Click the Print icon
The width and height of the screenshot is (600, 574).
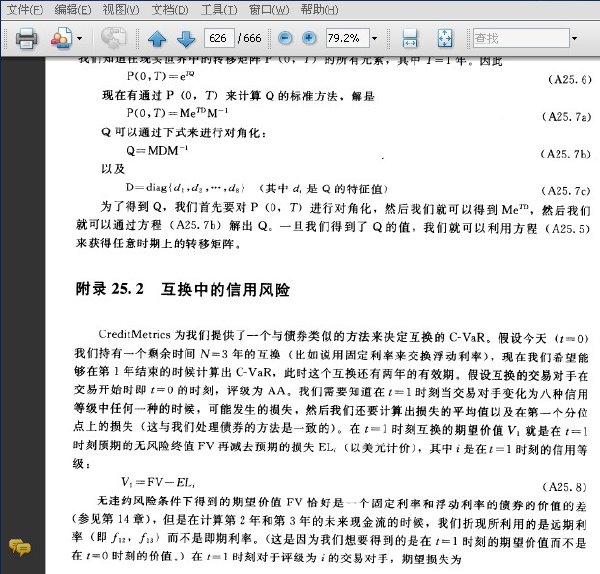pos(26,38)
